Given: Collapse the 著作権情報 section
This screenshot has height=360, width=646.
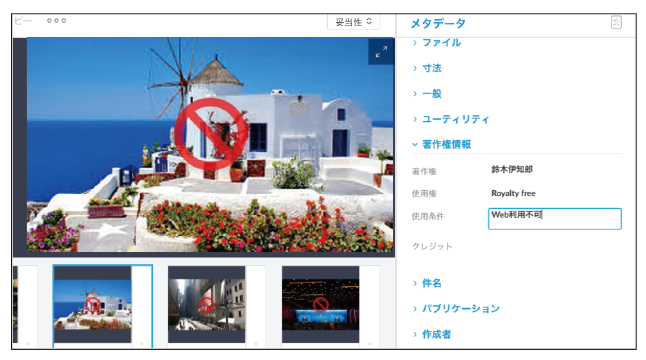Looking at the screenshot, I should pos(446,144).
